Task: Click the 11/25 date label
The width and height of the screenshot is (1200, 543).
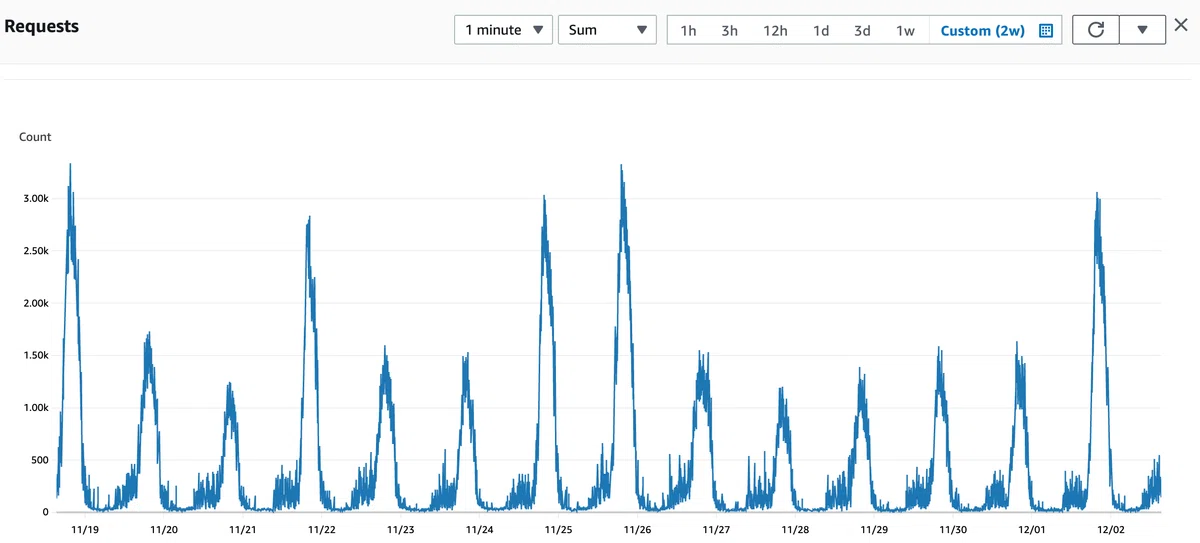Action: tap(559, 530)
